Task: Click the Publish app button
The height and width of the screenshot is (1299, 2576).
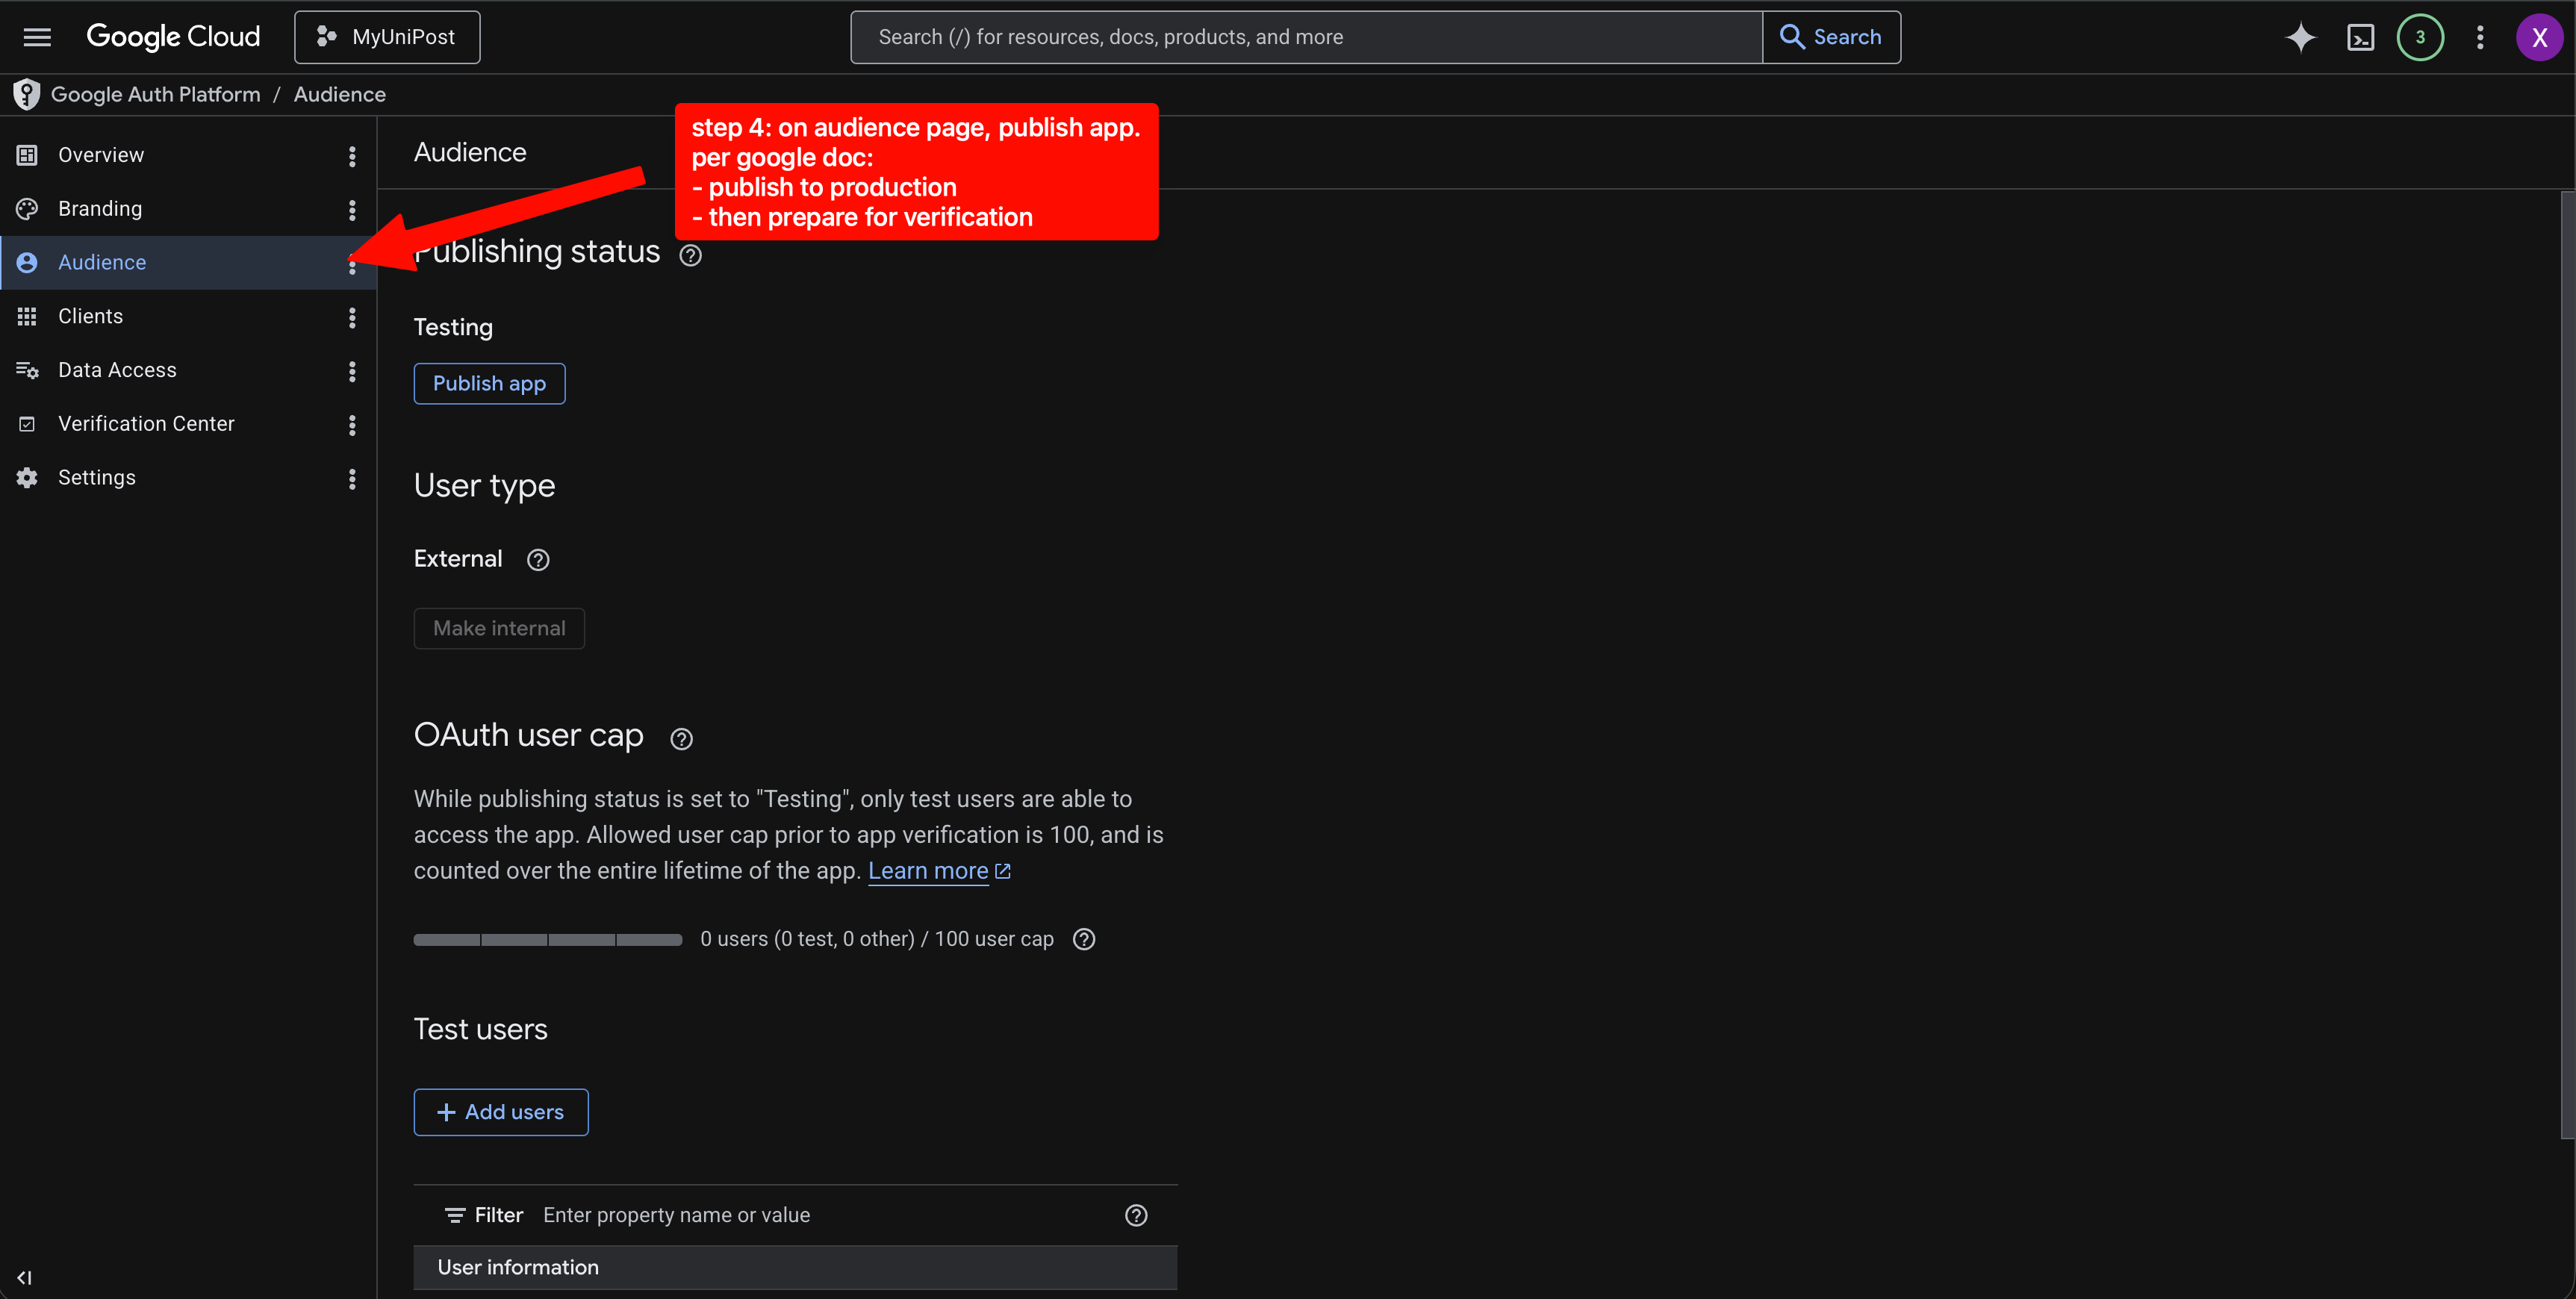Action: pos(489,384)
